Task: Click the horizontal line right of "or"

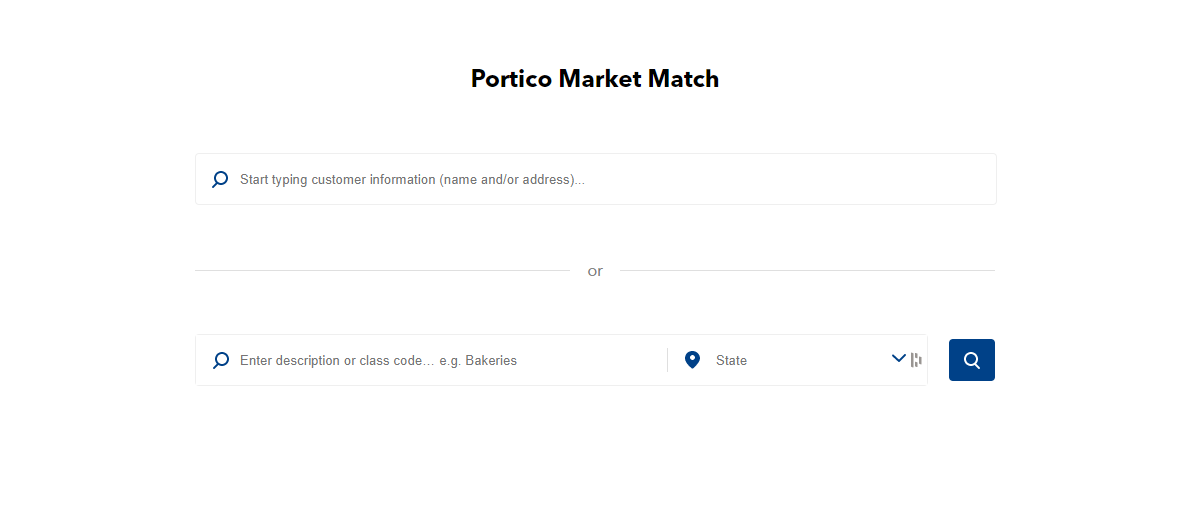Action: [x=807, y=270]
